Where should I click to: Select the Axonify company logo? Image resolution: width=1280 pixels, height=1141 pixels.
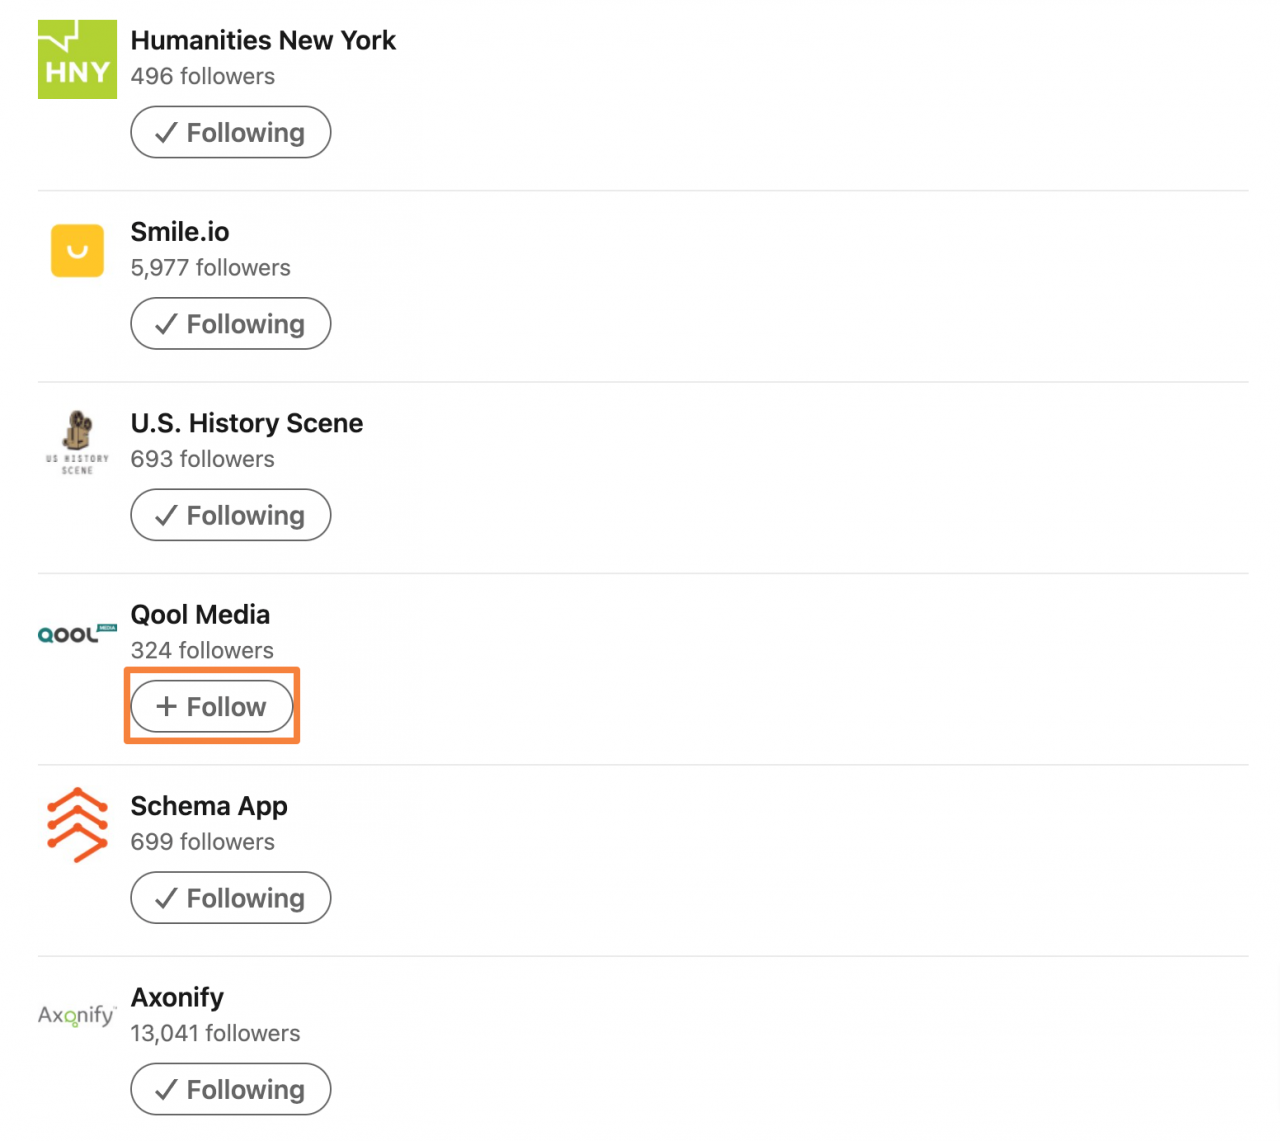point(75,1014)
